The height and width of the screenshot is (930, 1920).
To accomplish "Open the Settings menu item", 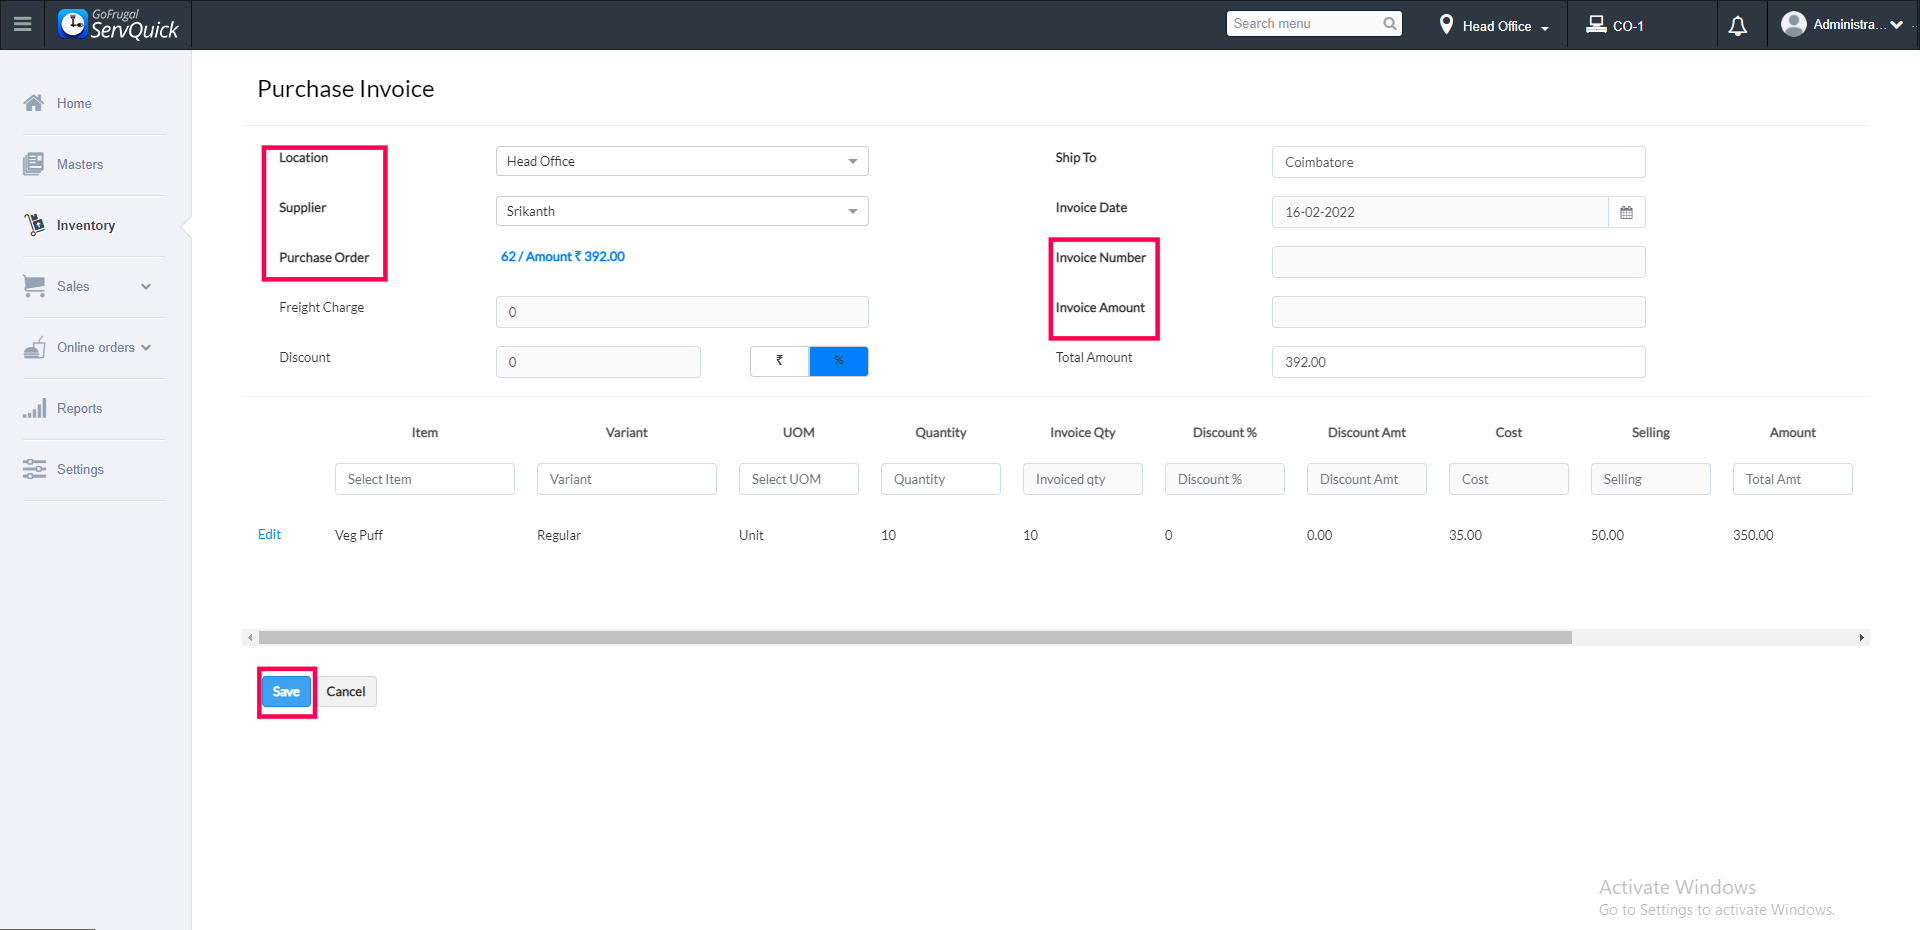I will tap(80, 469).
